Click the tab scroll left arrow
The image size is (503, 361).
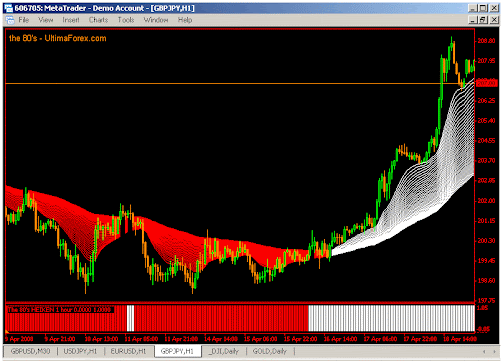coord(484,351)
